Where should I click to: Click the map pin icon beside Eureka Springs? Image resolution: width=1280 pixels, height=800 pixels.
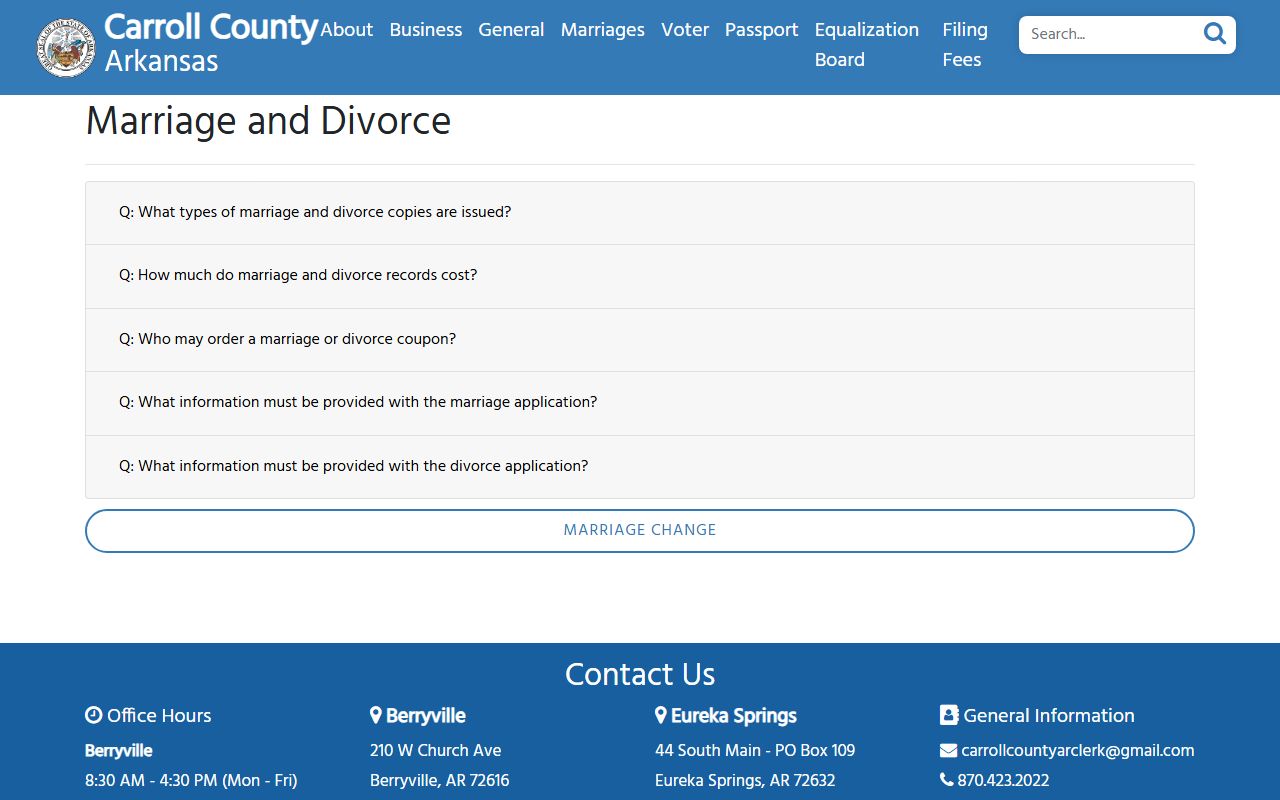(x=661, y=715)
